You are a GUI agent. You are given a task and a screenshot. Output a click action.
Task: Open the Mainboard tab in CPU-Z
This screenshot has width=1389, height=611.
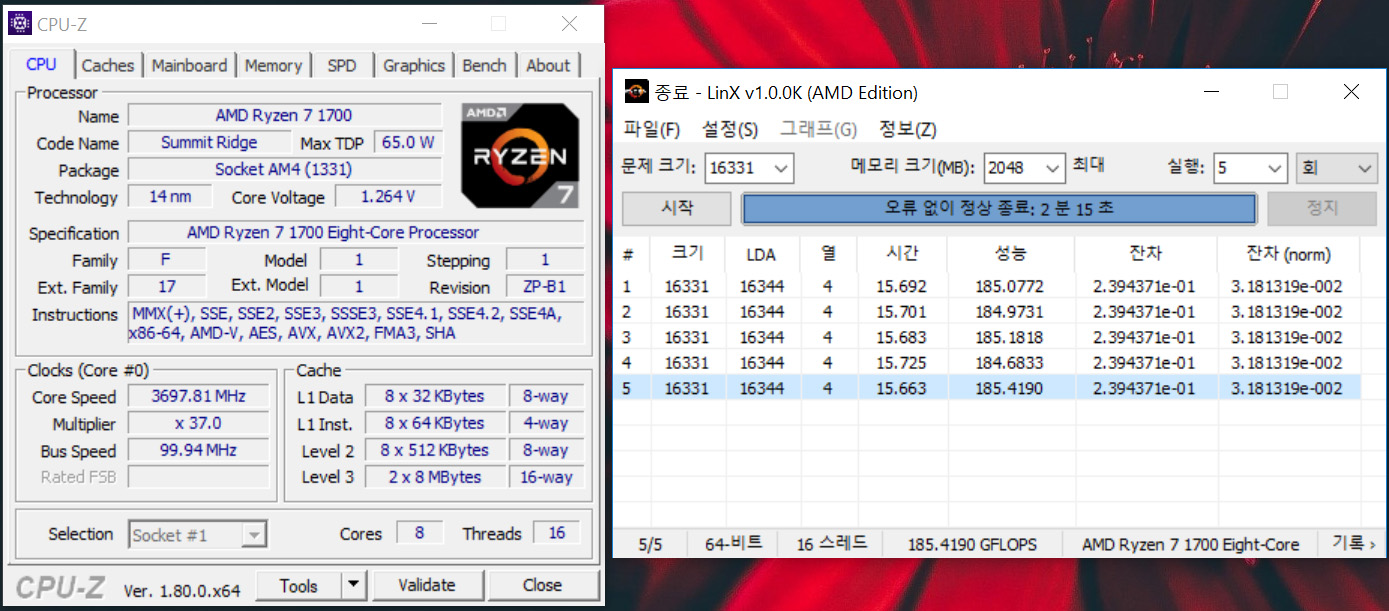(x=190, y=65)
